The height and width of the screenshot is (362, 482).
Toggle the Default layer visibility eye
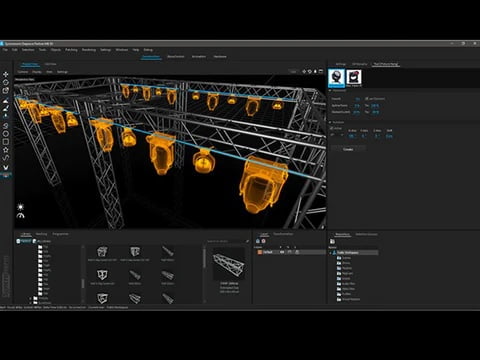tap(282, 252)
